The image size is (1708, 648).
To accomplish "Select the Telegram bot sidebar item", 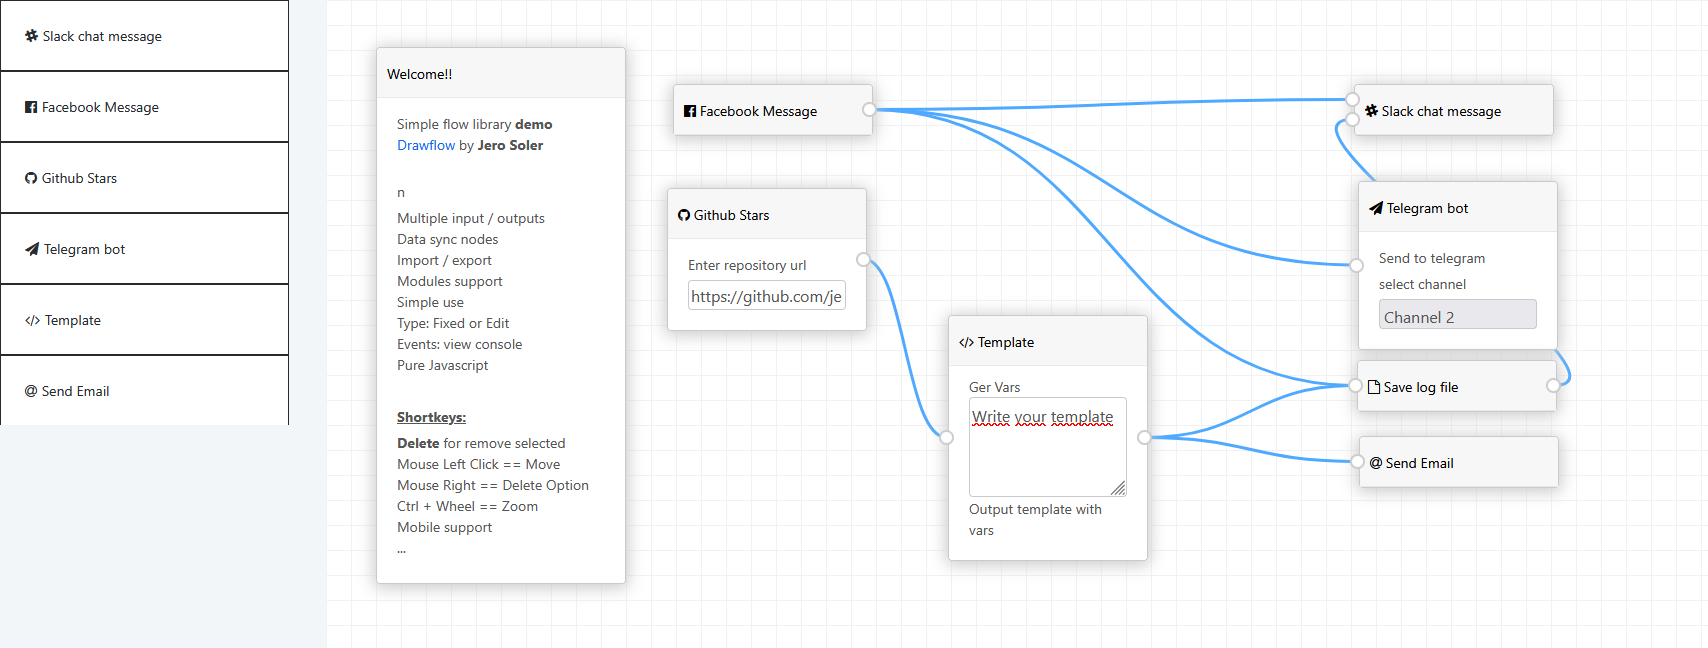I will tap(144, 249).
